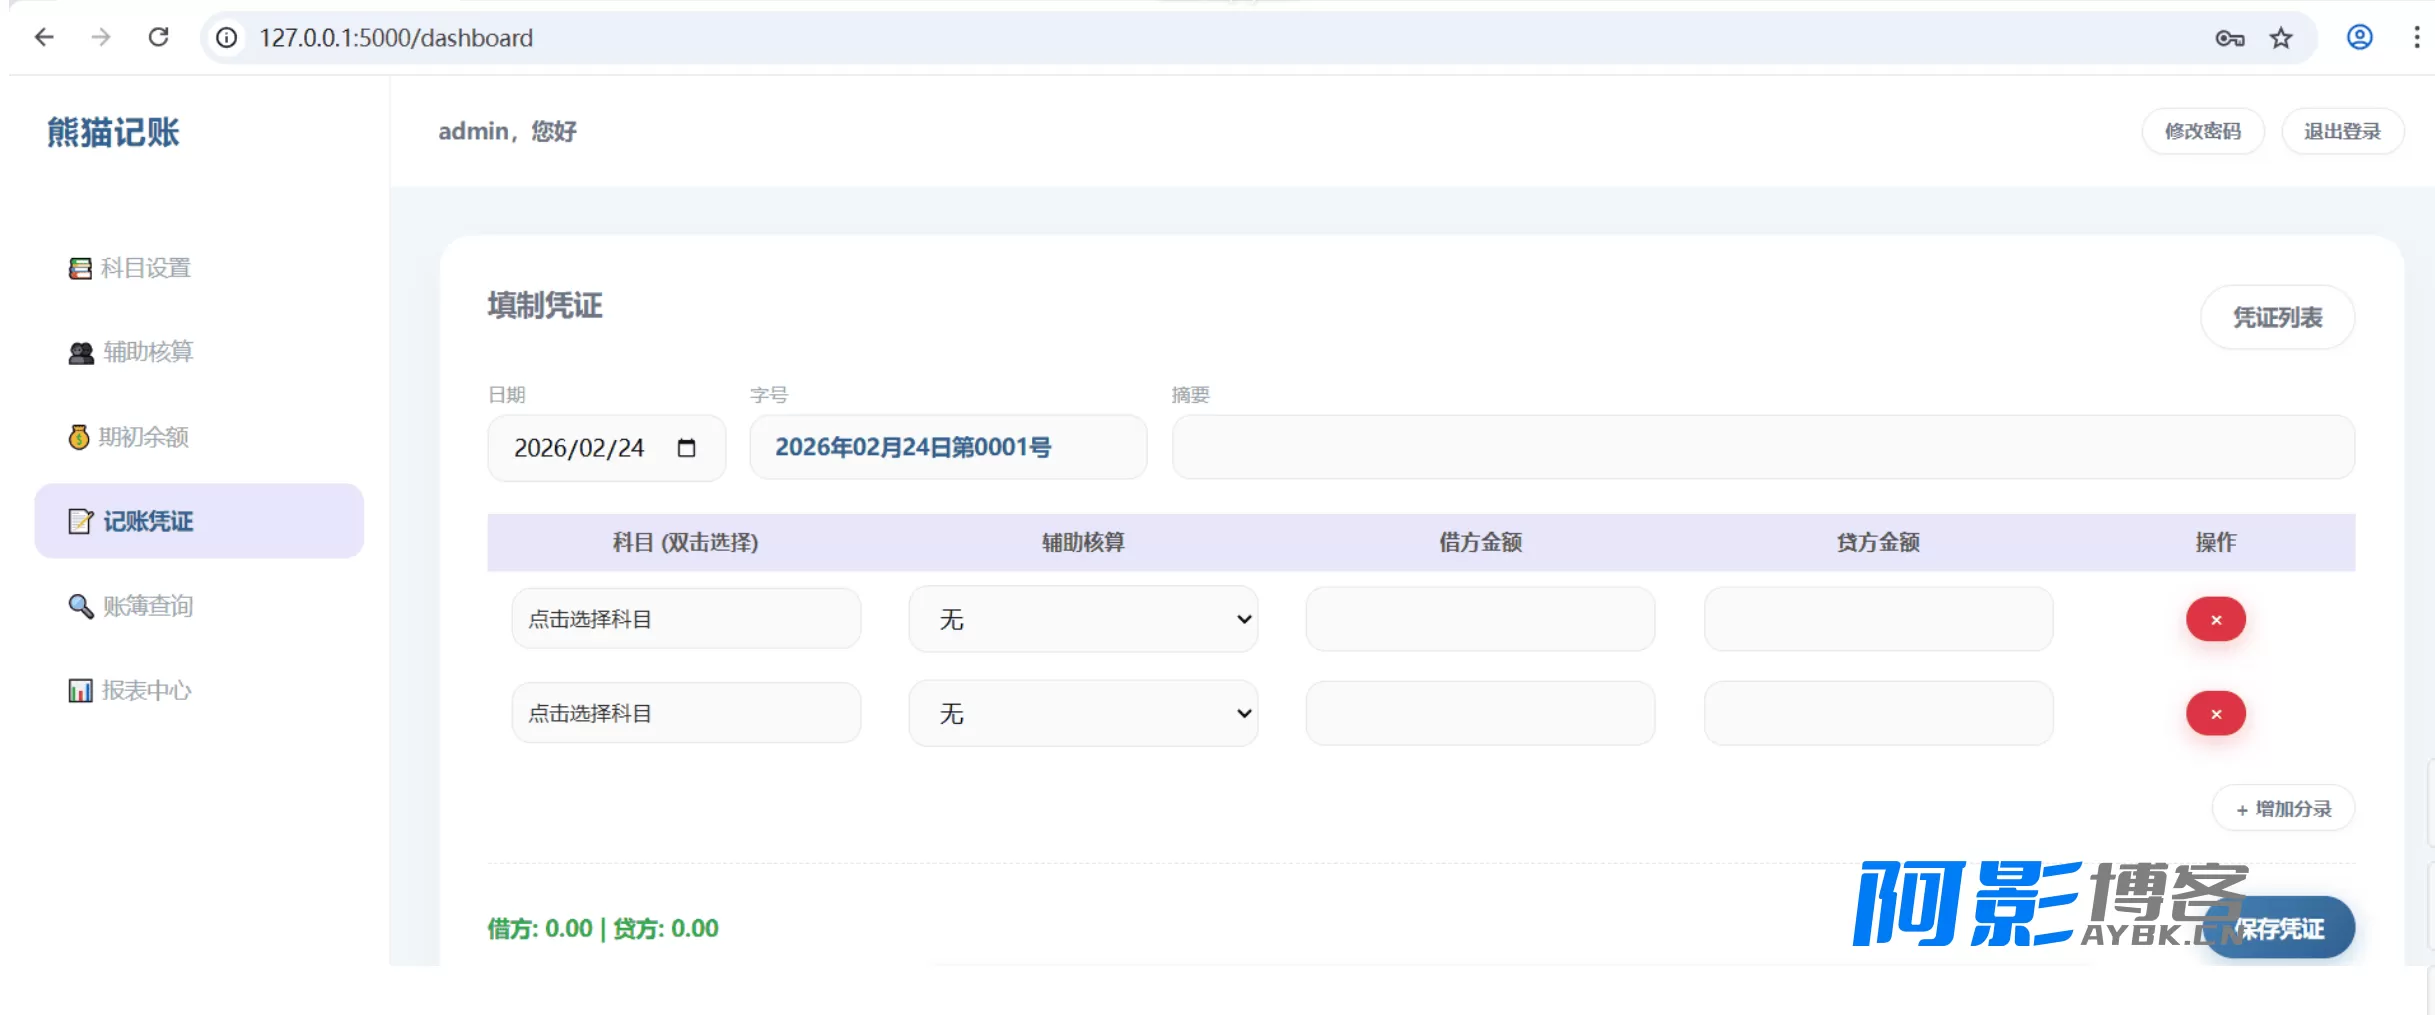The height and width of the screenshot is (1015, 2435).
Task: Go to 辅助核算 sidebar item
Action: (x=130, y=352)
